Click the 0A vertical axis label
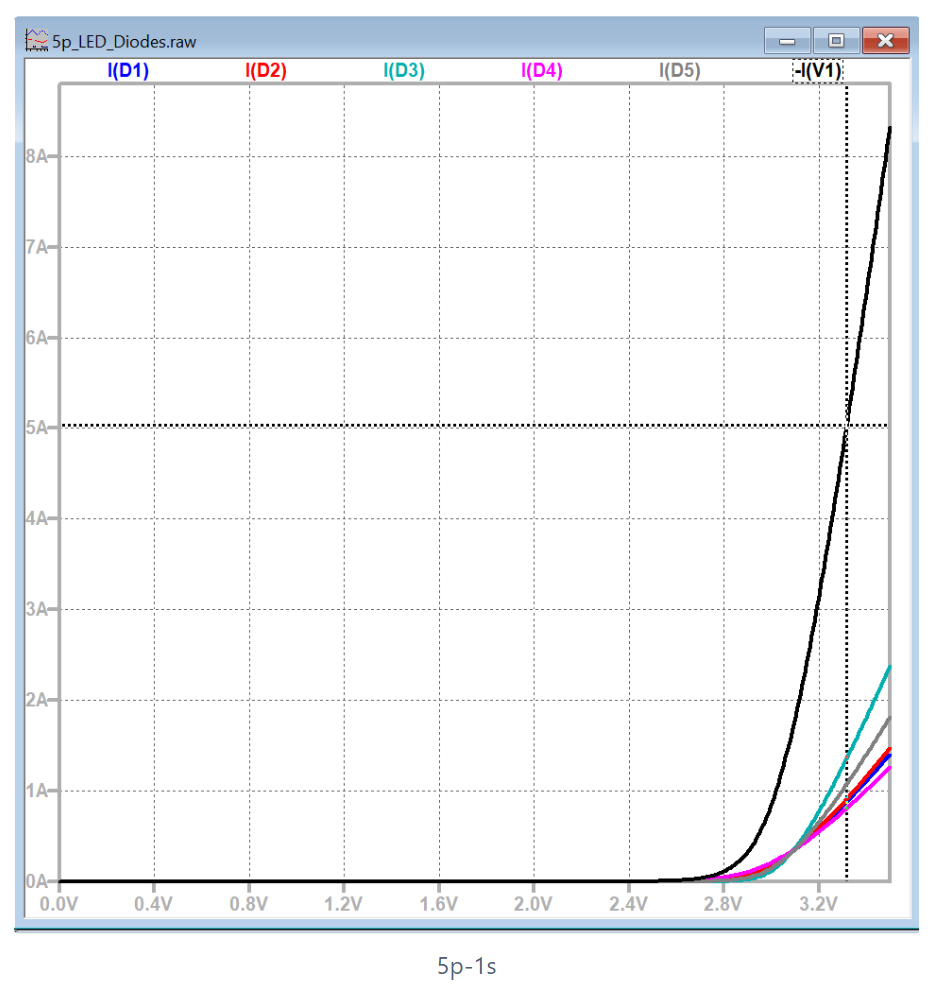939x992 pixels. [37, 881]
